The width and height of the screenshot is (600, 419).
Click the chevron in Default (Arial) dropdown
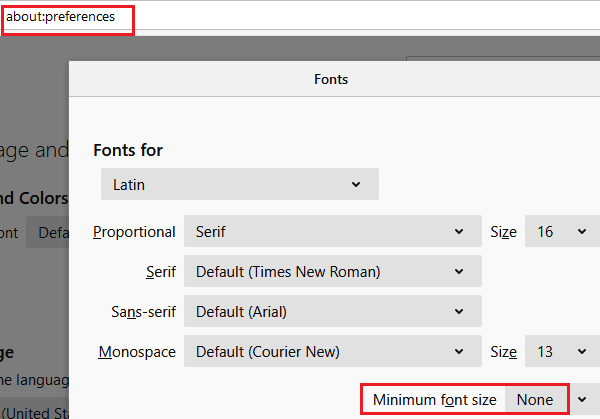459,311
